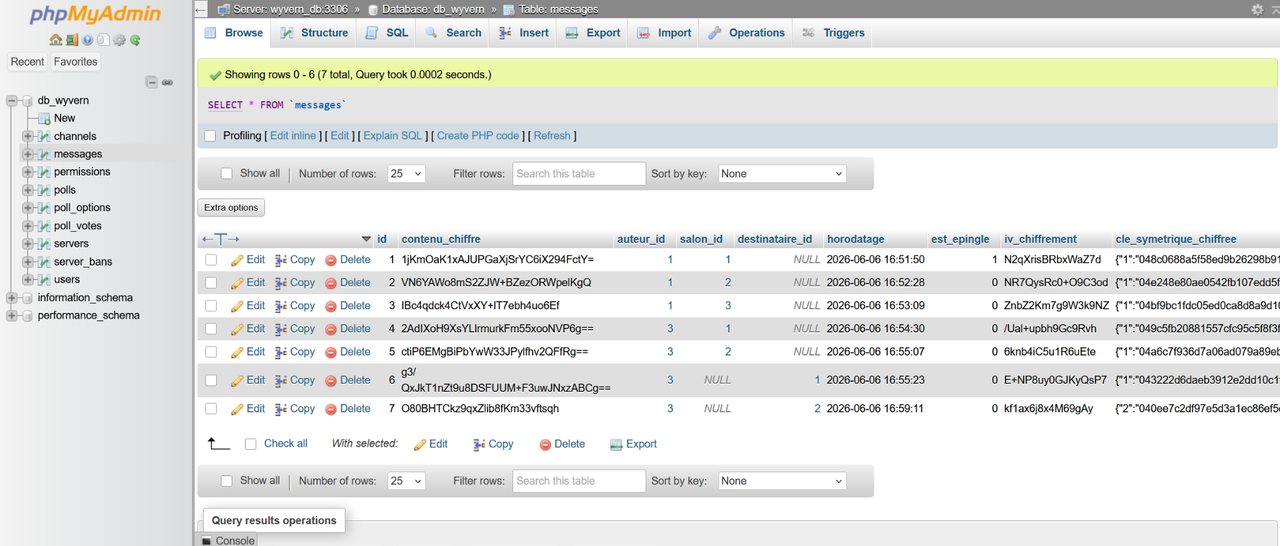Click Create PHP code link

pyautogui.click(x=478, y=136)
